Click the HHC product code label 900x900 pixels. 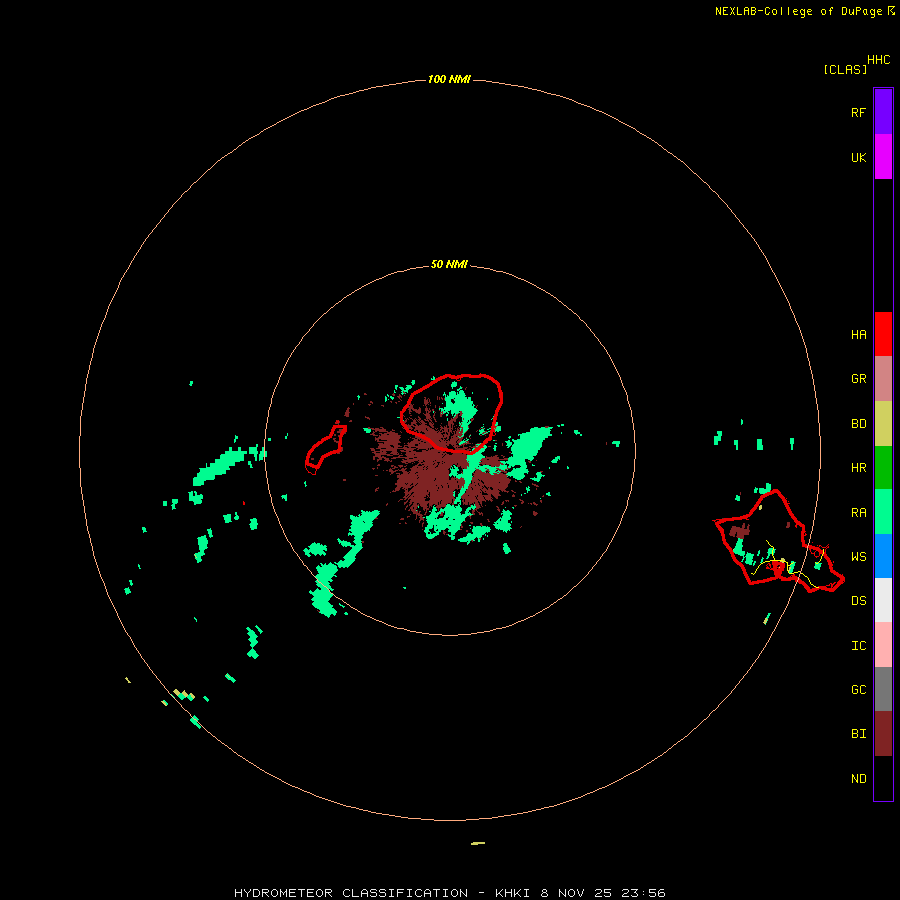(878, 60)
